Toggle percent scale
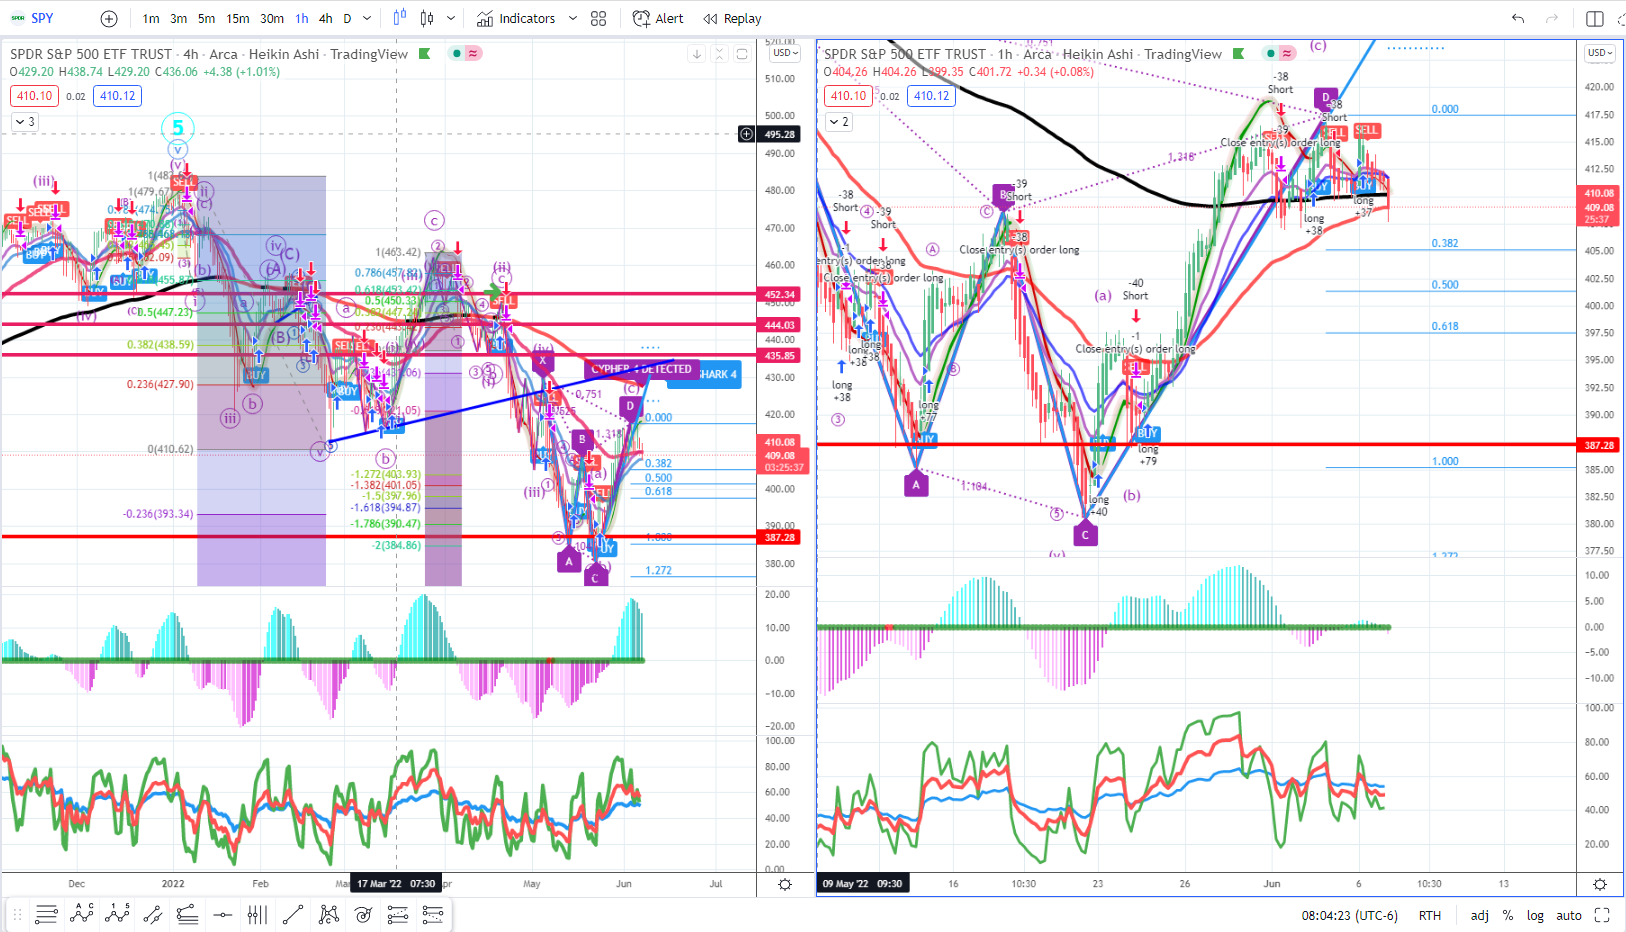The width and height of the screenshot is (1626, 932). (x=1508, y=915)
